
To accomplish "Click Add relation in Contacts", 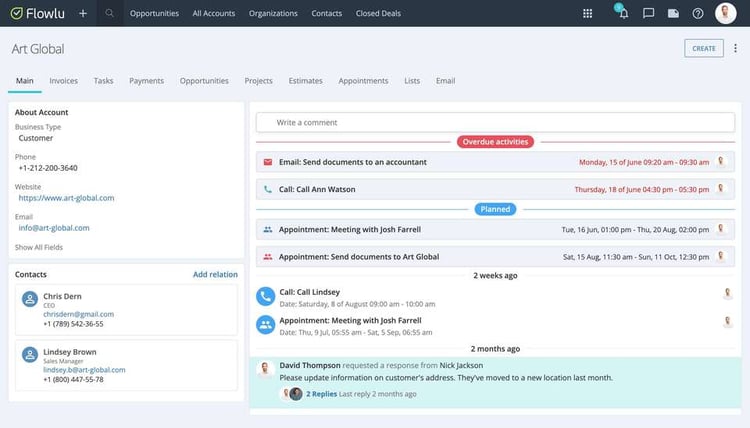I will click(x=215, y=274).
